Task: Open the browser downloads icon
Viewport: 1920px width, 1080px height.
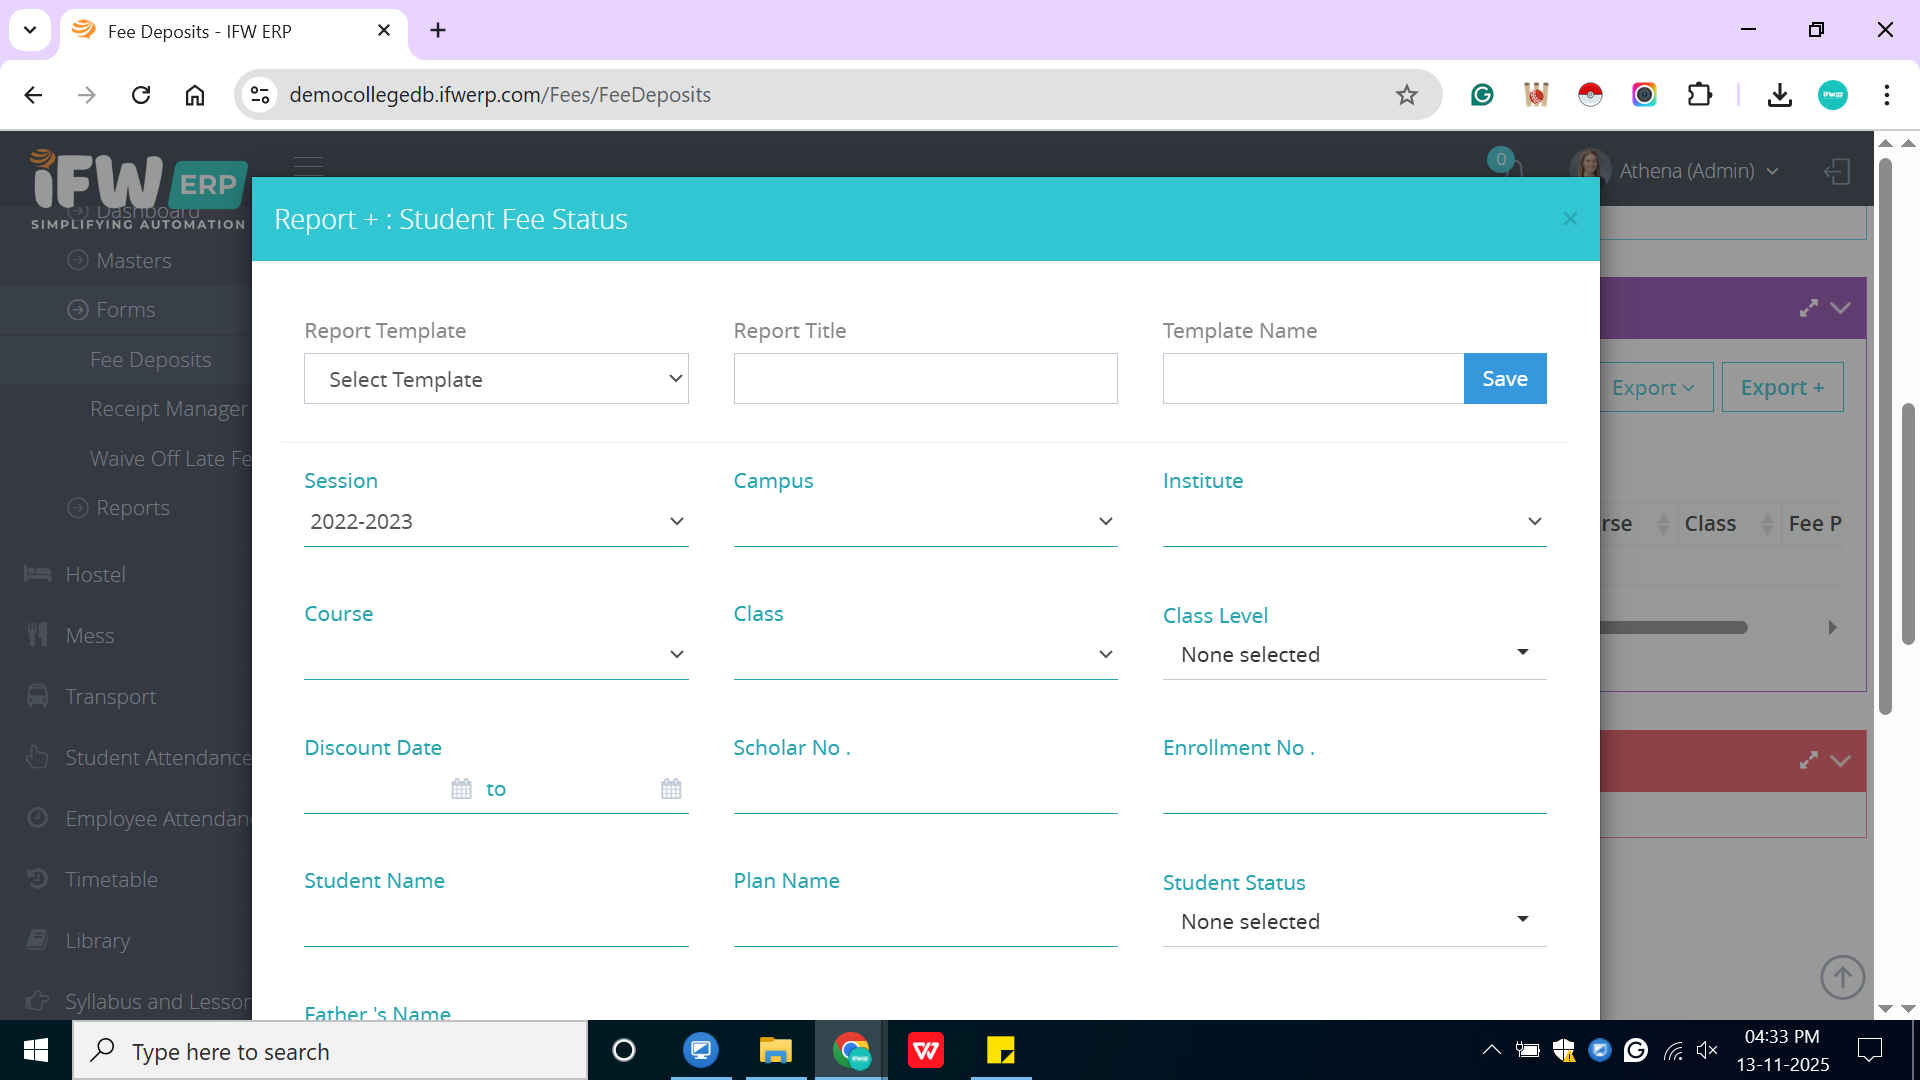Action: 1780,95
